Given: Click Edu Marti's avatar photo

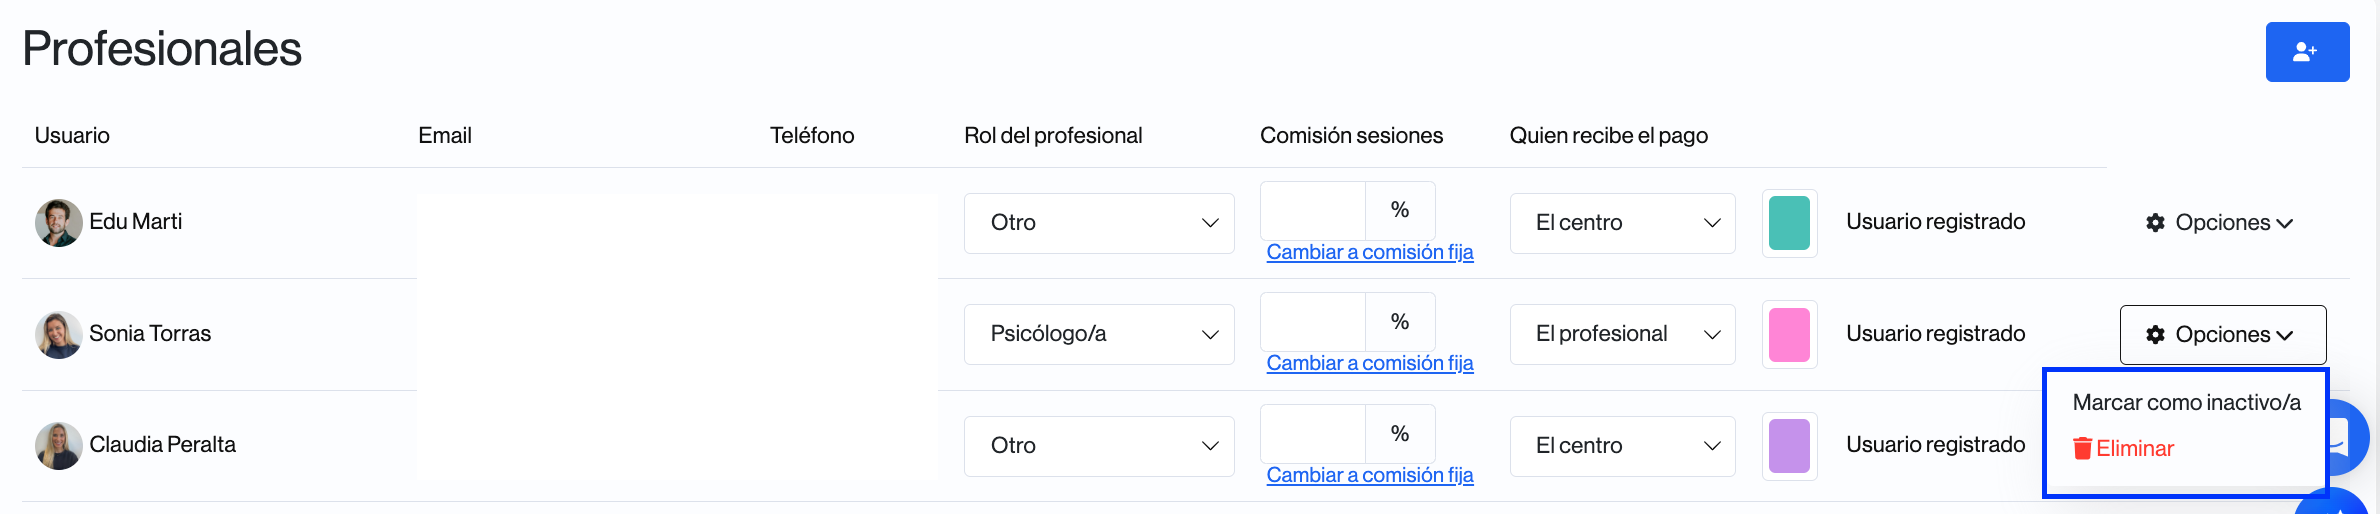Looking at the screenshot, I should pos(58,222).
